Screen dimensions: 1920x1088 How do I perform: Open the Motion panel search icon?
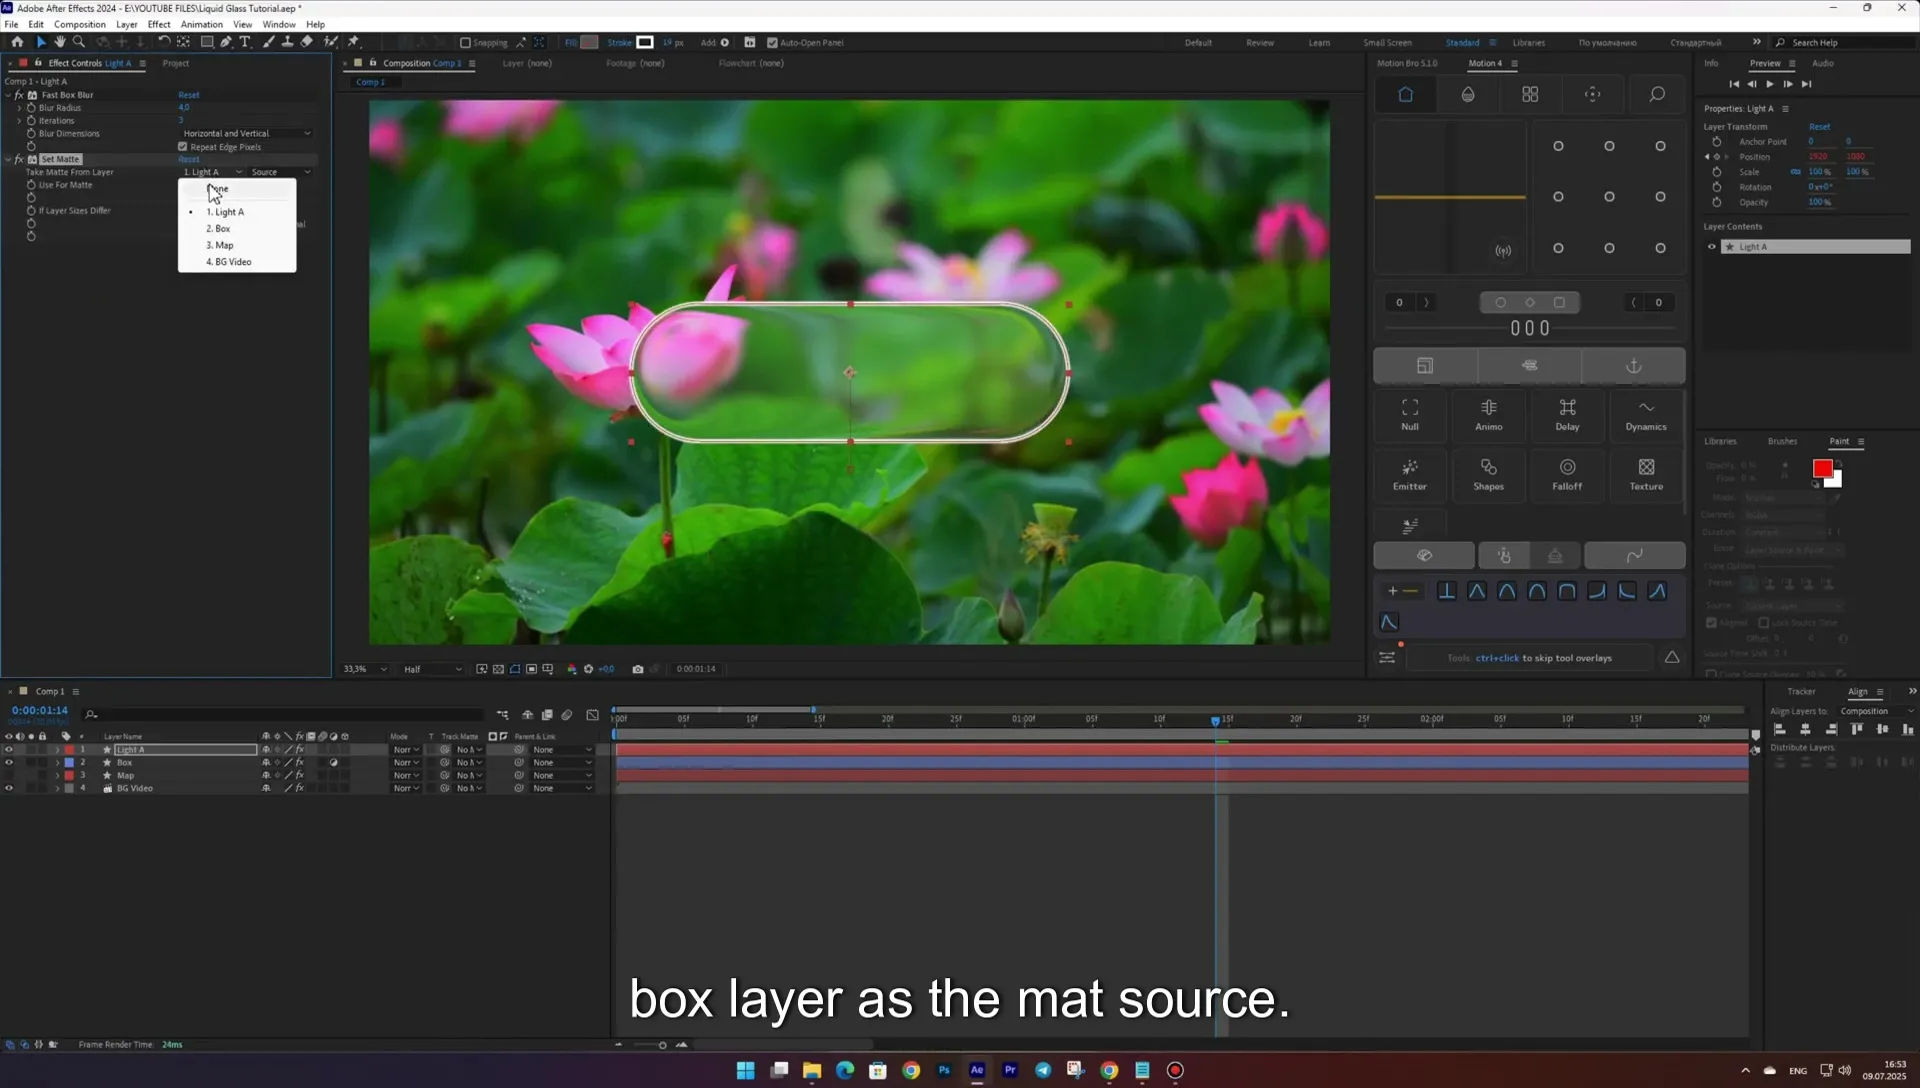(x=1657, y=94)
